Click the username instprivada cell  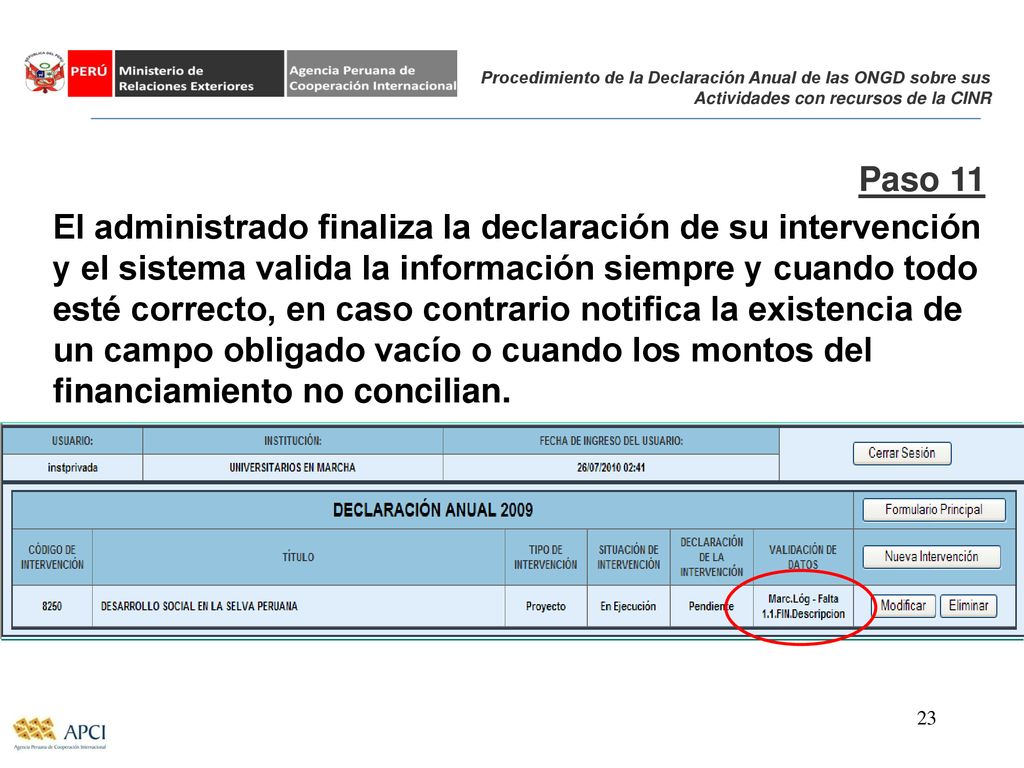[72, 468]
